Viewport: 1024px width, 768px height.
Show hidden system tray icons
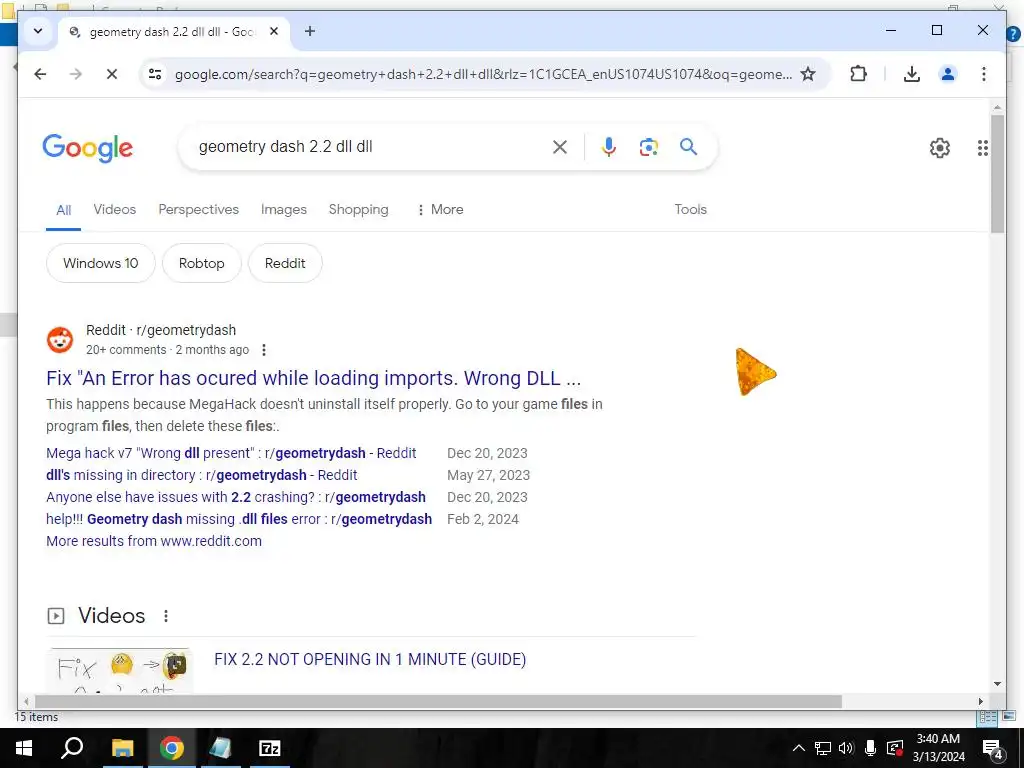pos(798,748)
